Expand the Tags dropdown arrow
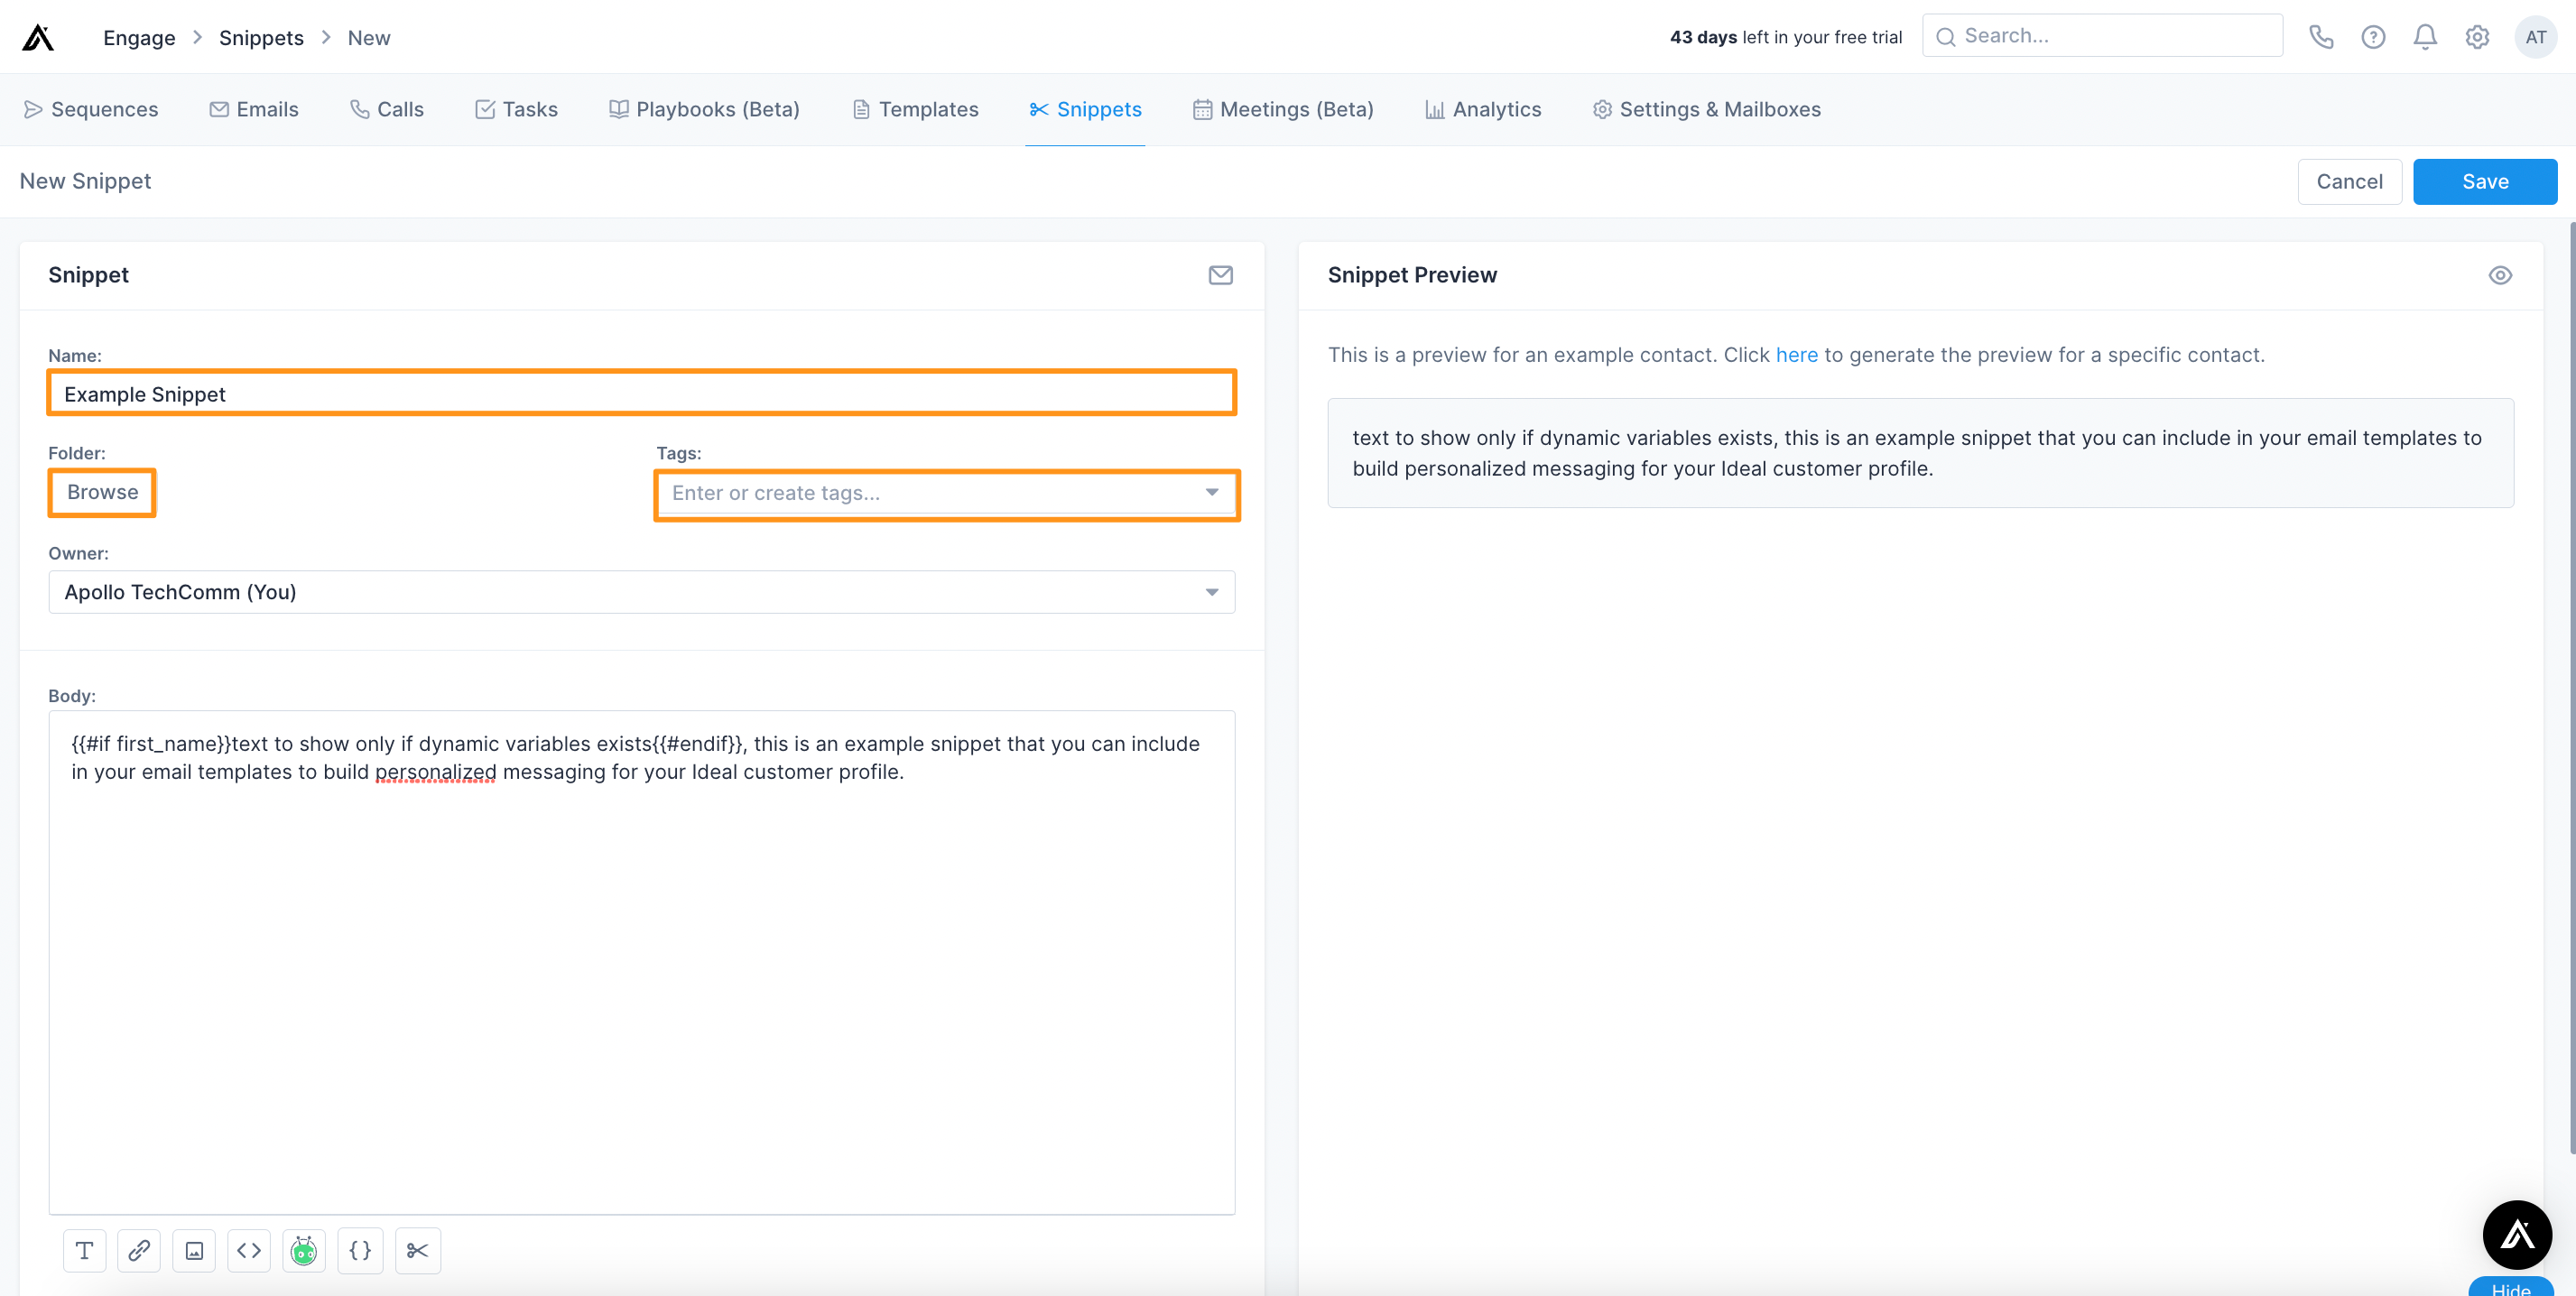Image resolution: width=2576 pixels, height=1296 pixels. click(x=1212, y=492)
